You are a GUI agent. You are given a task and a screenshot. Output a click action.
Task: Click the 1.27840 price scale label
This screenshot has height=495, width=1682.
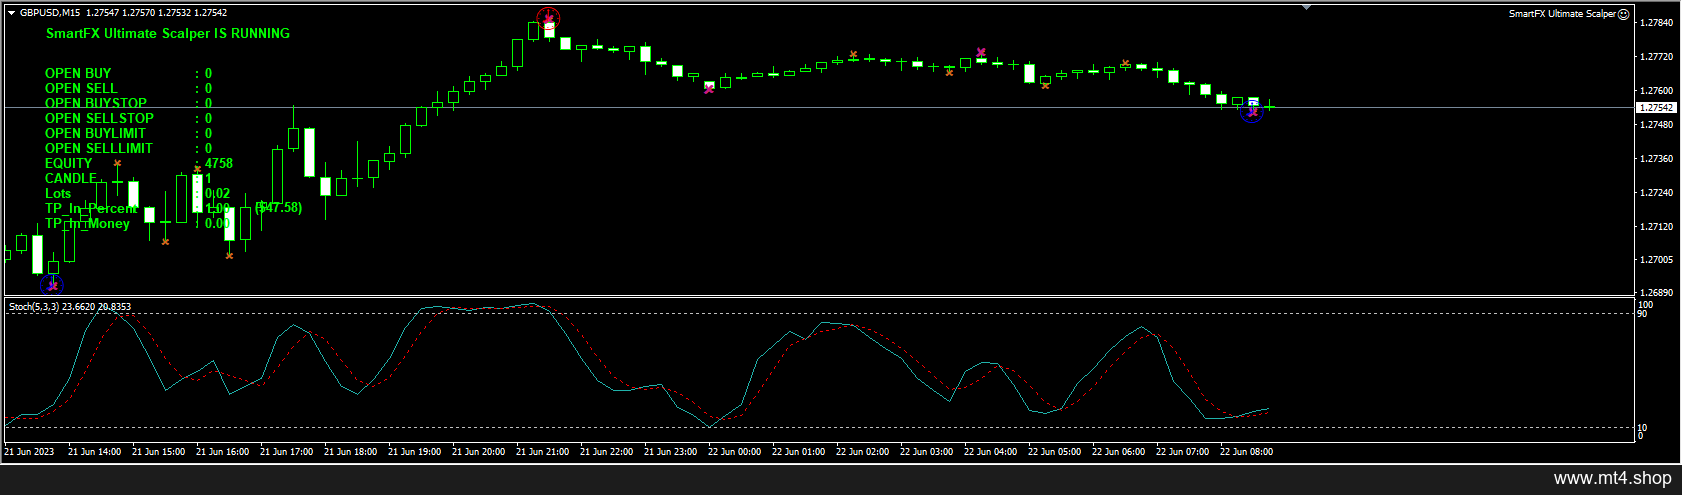point(1658,23)
